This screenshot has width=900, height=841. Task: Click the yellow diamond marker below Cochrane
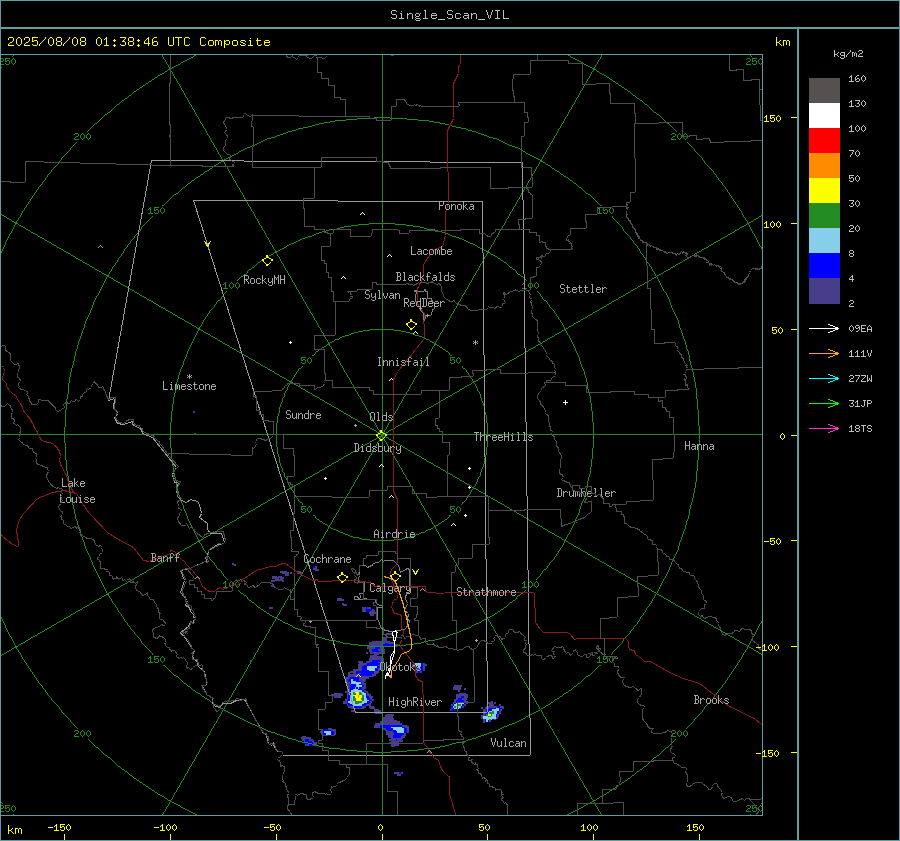point(343,578)
